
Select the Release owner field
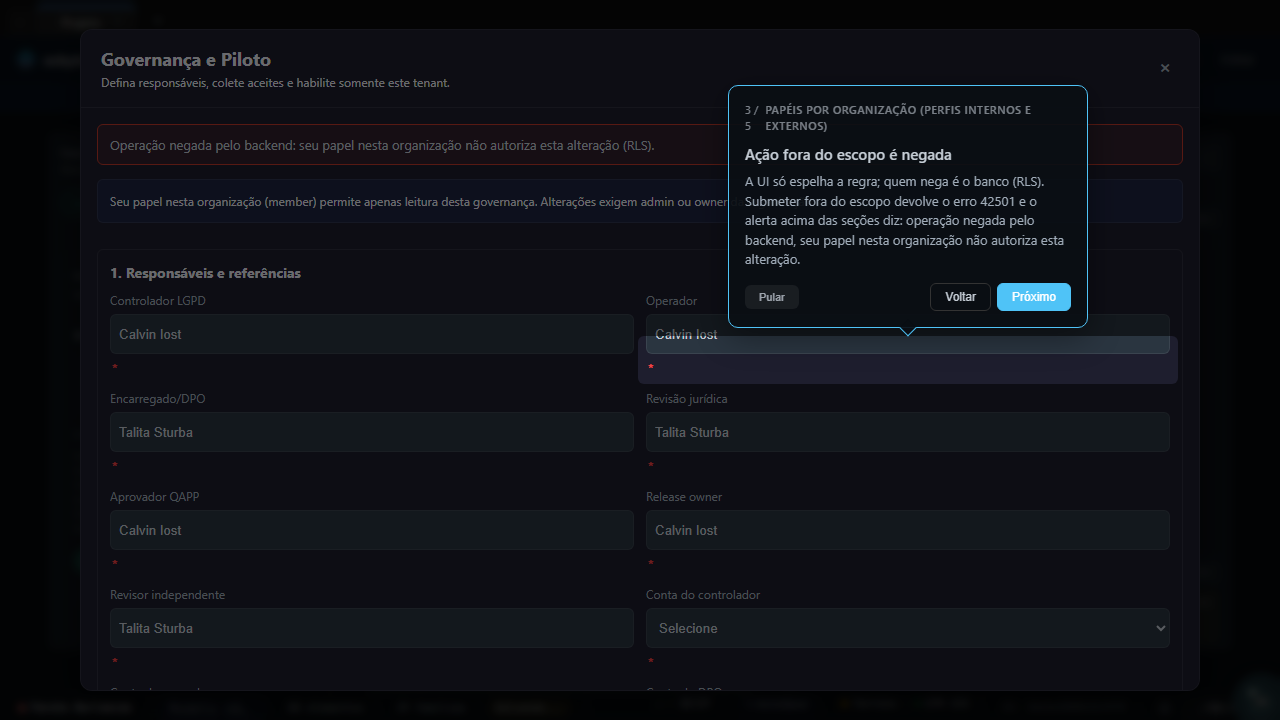pos(908,530)
